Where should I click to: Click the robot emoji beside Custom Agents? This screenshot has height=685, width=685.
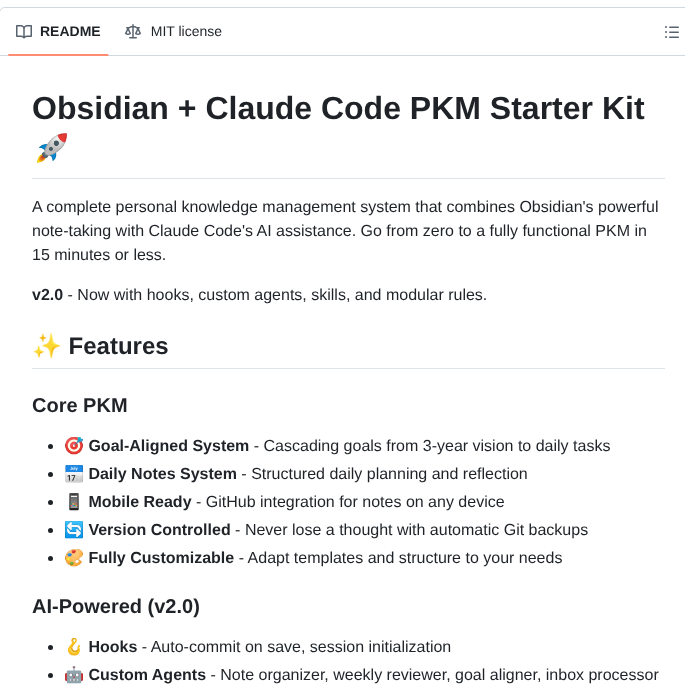point(74,675)
